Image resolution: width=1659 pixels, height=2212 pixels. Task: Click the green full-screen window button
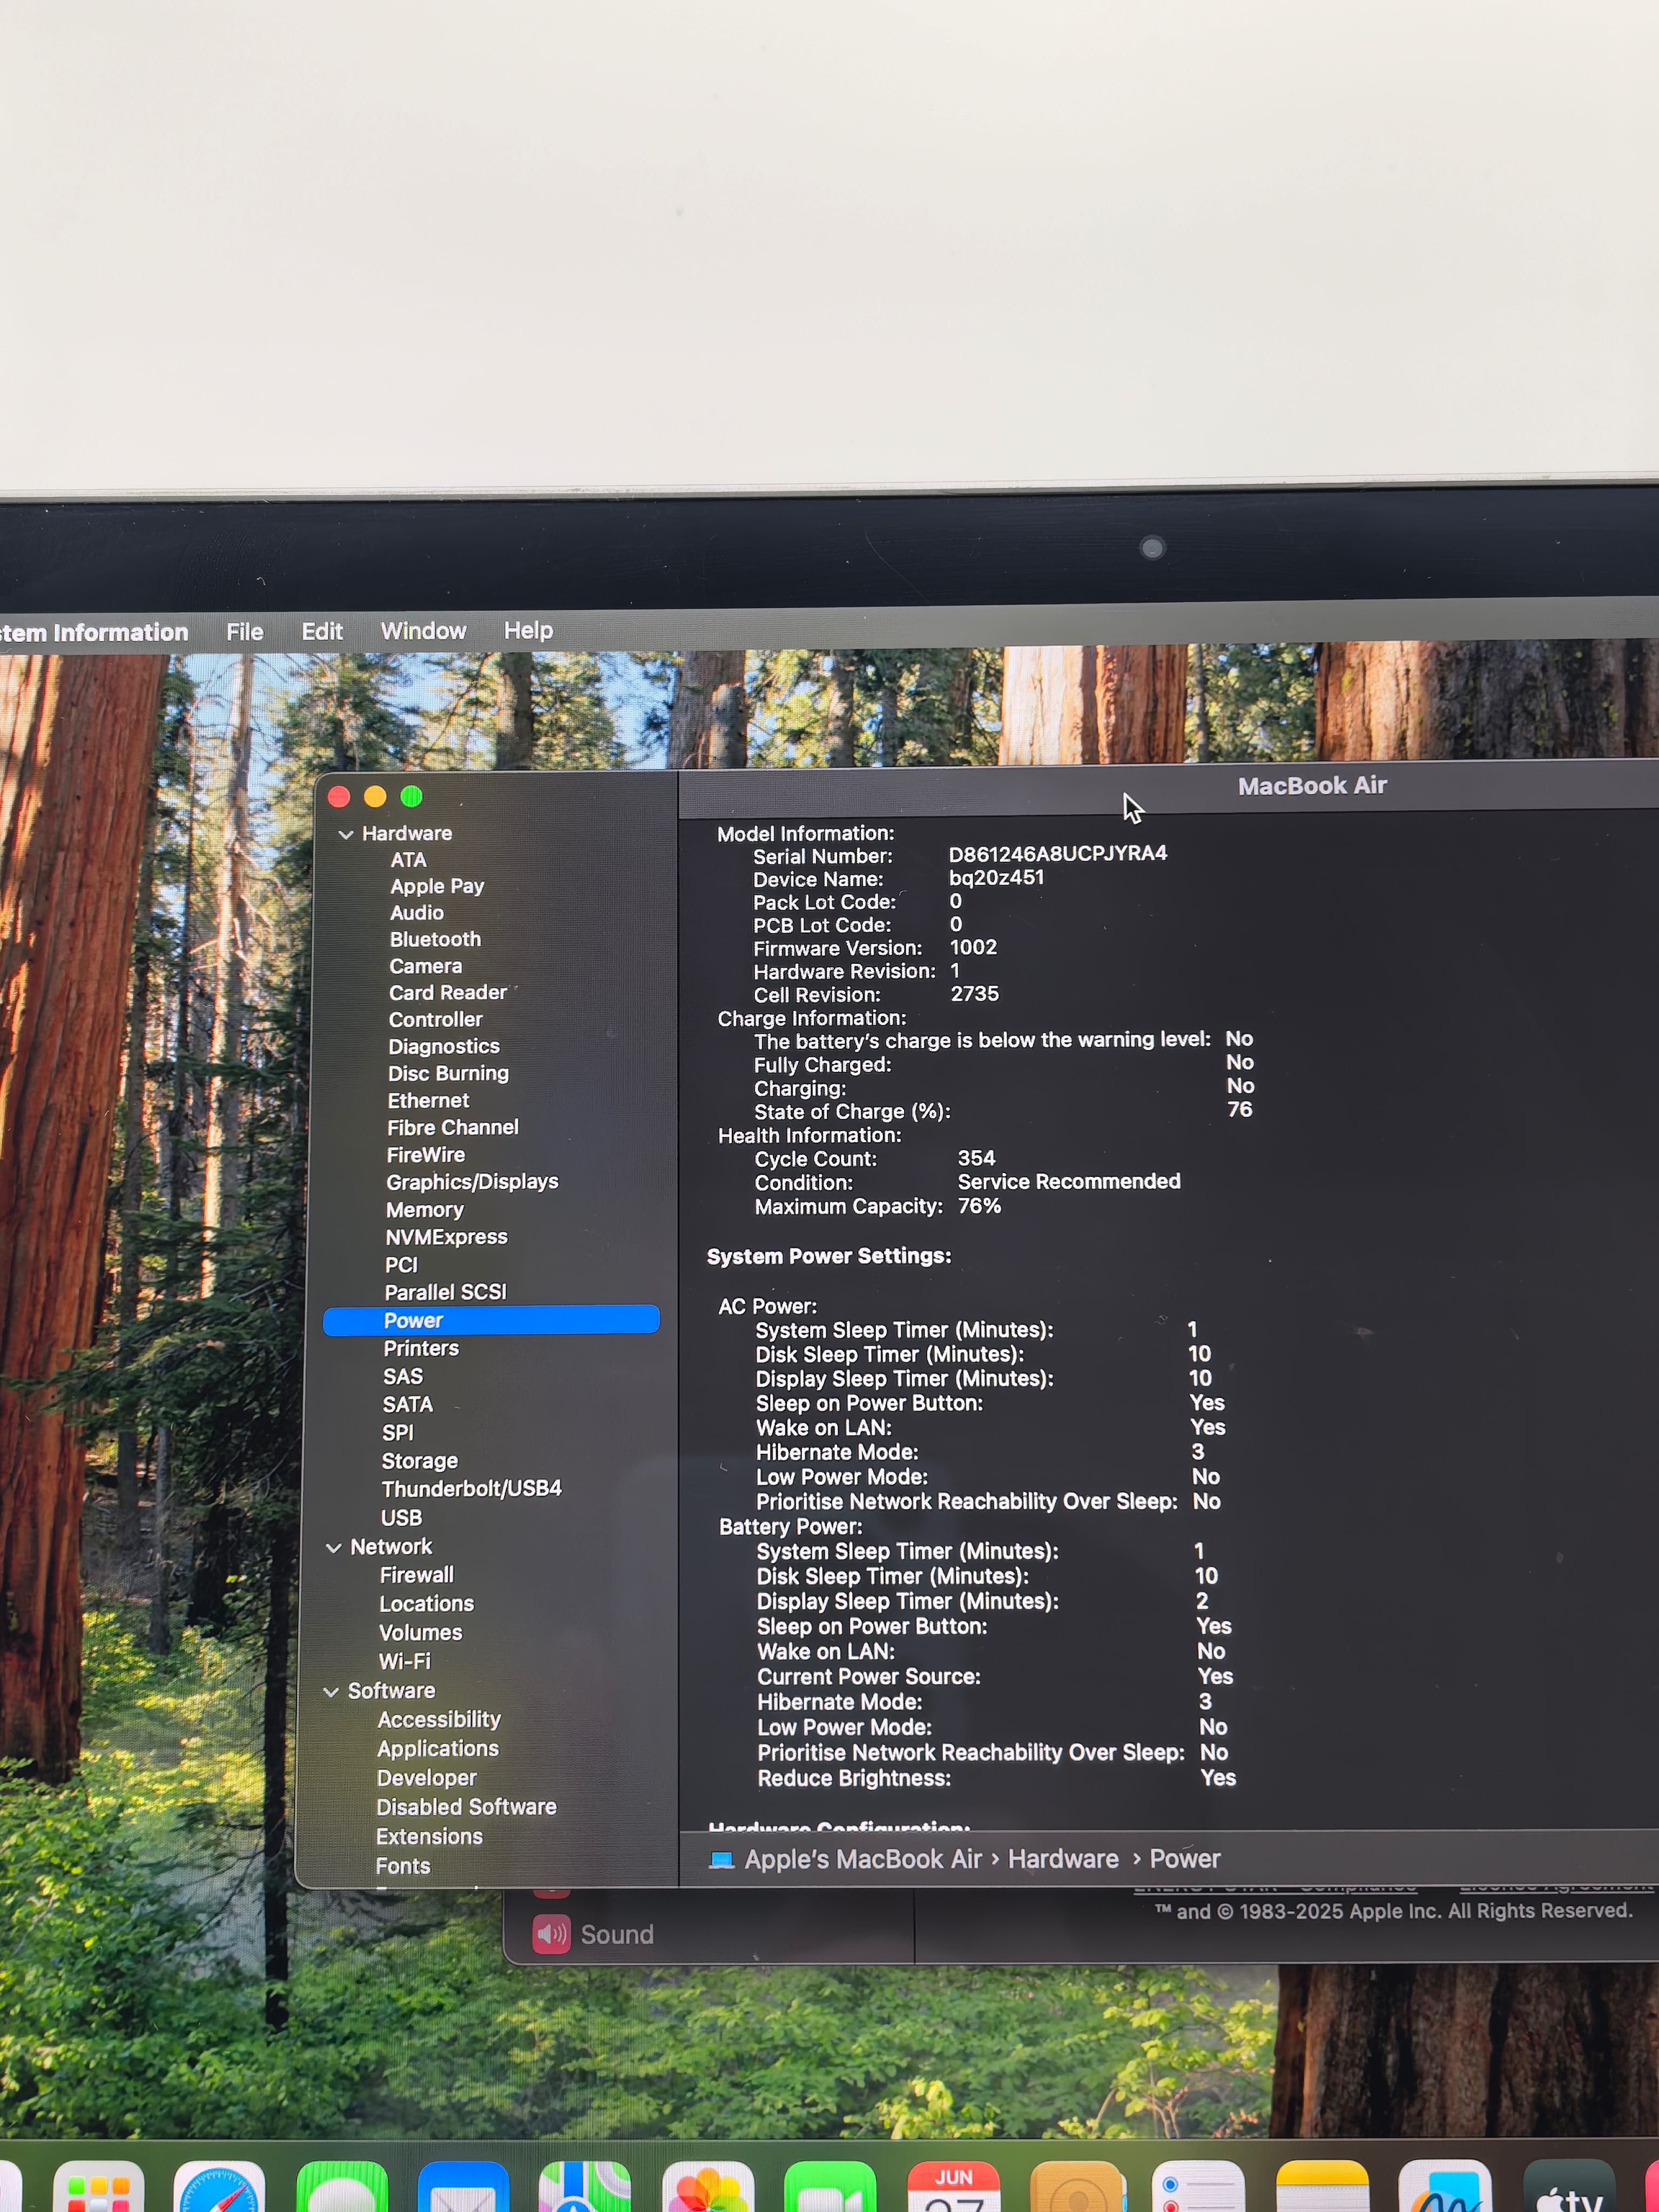click(x=411, y=797)
